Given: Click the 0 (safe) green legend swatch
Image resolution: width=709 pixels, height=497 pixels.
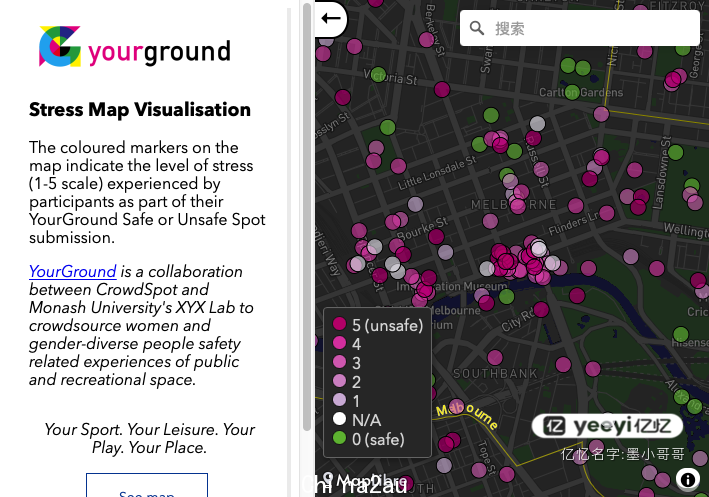Looking at the screenshot, I should pos(340,438).
